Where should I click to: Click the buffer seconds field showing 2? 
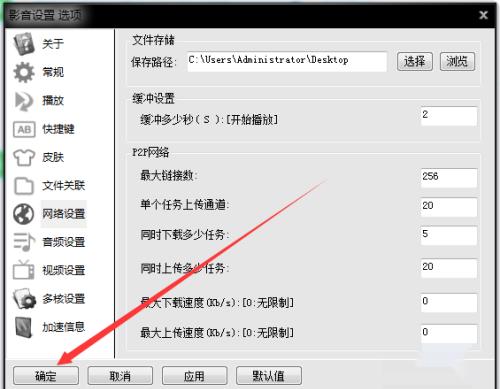[449, 116]
